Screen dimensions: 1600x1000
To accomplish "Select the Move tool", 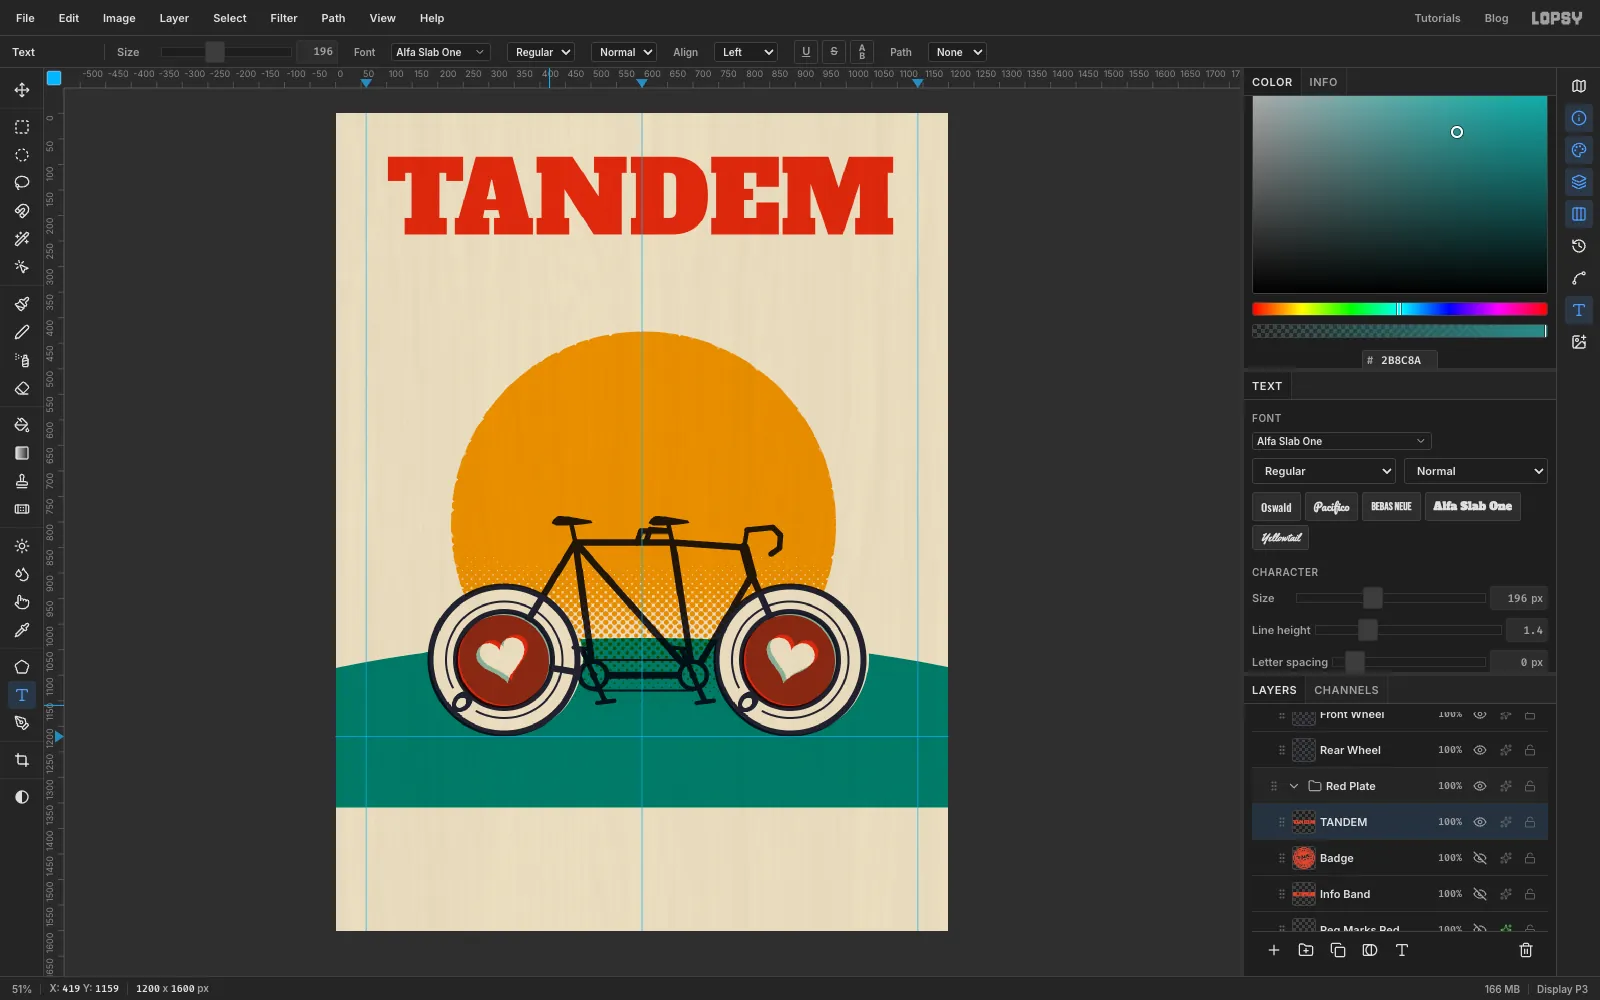I will click(x=22, y=90).
